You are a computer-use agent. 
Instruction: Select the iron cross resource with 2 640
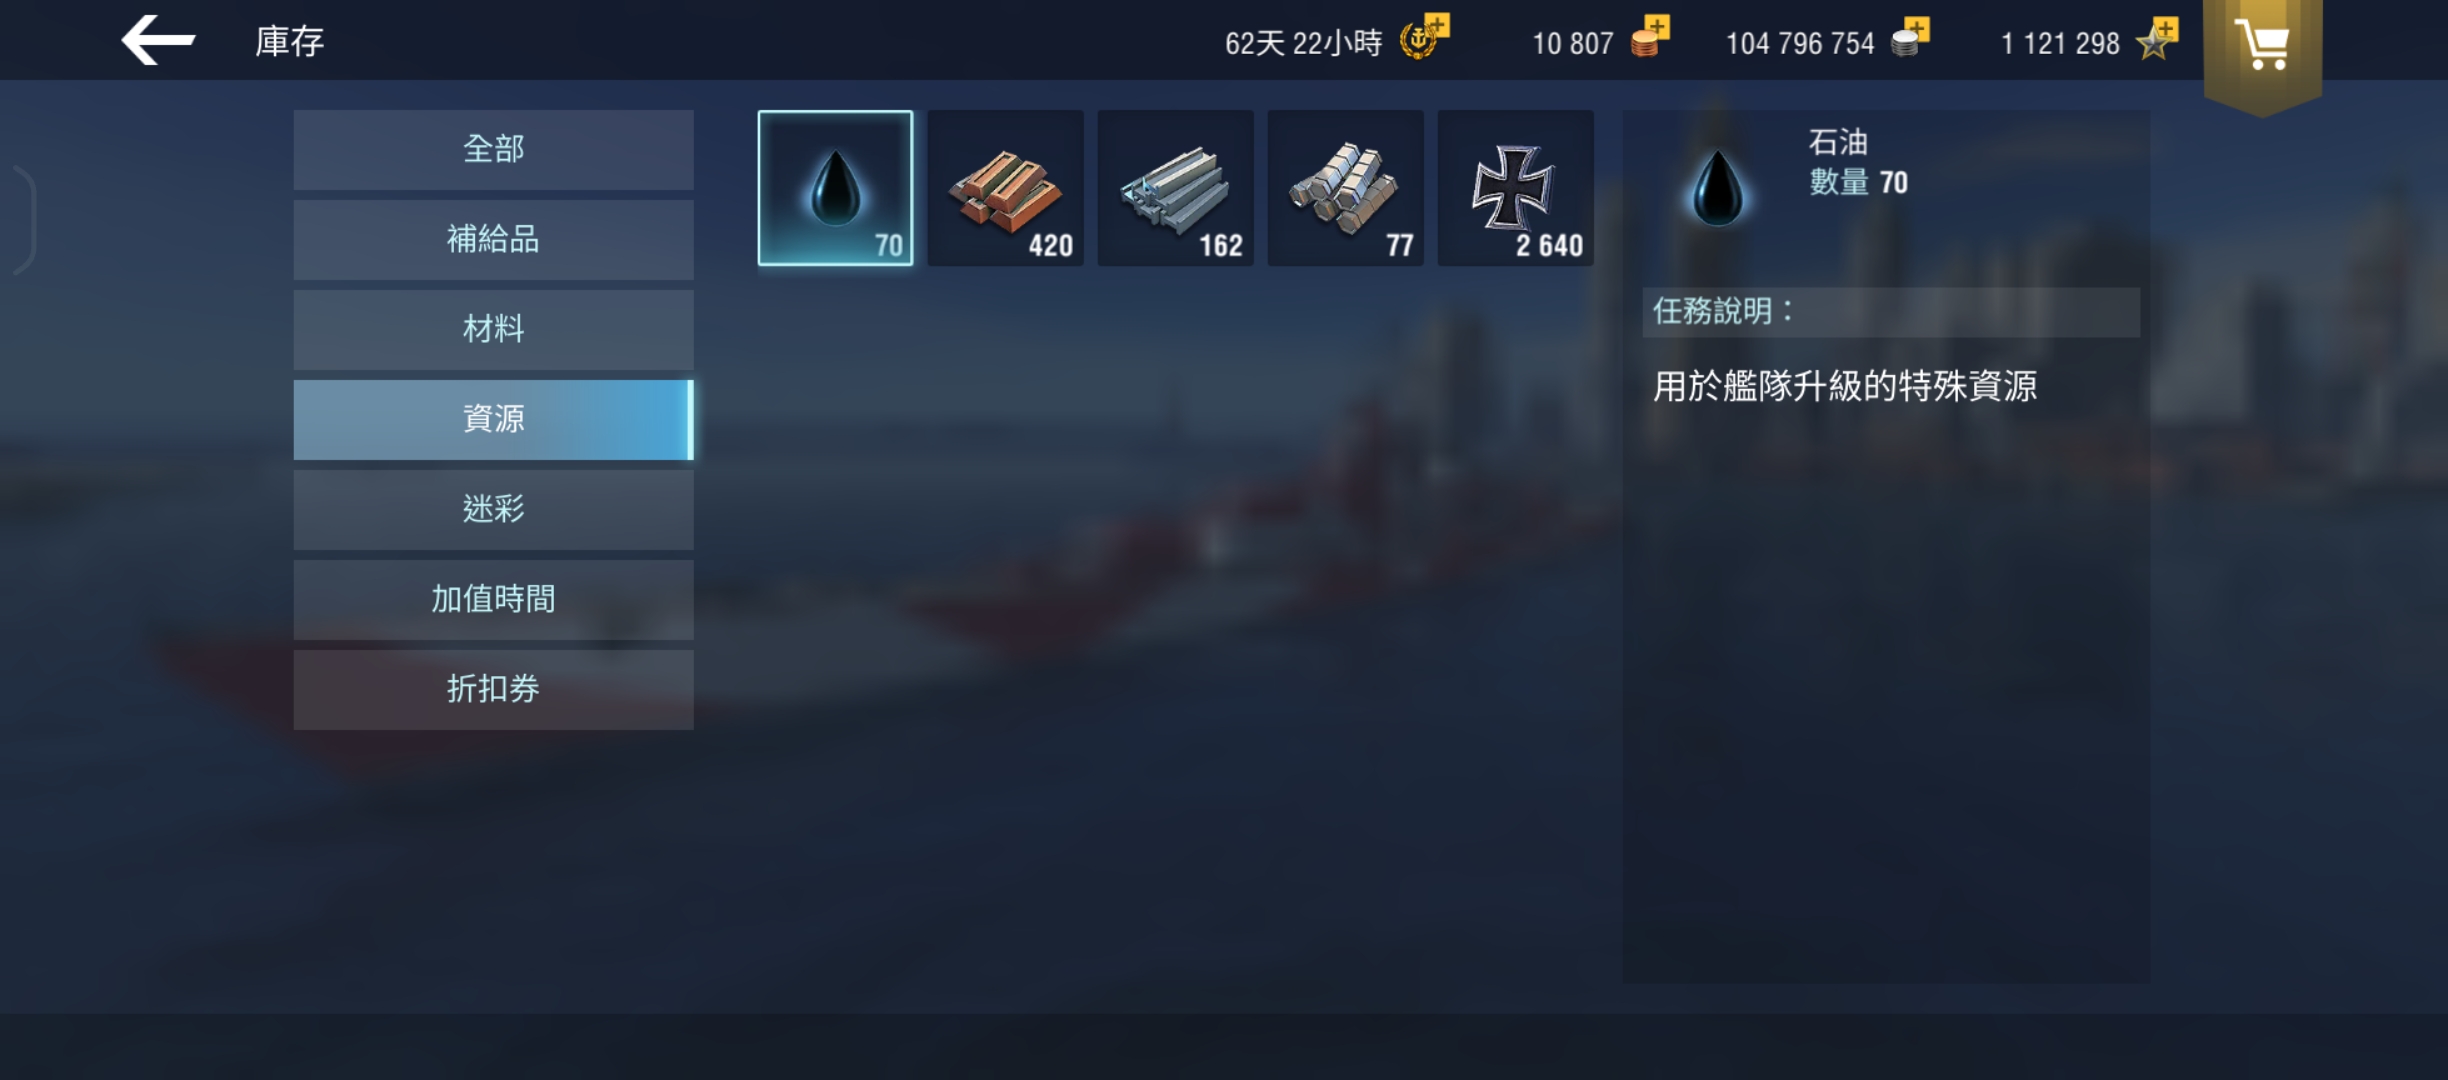coord(1515,188)
